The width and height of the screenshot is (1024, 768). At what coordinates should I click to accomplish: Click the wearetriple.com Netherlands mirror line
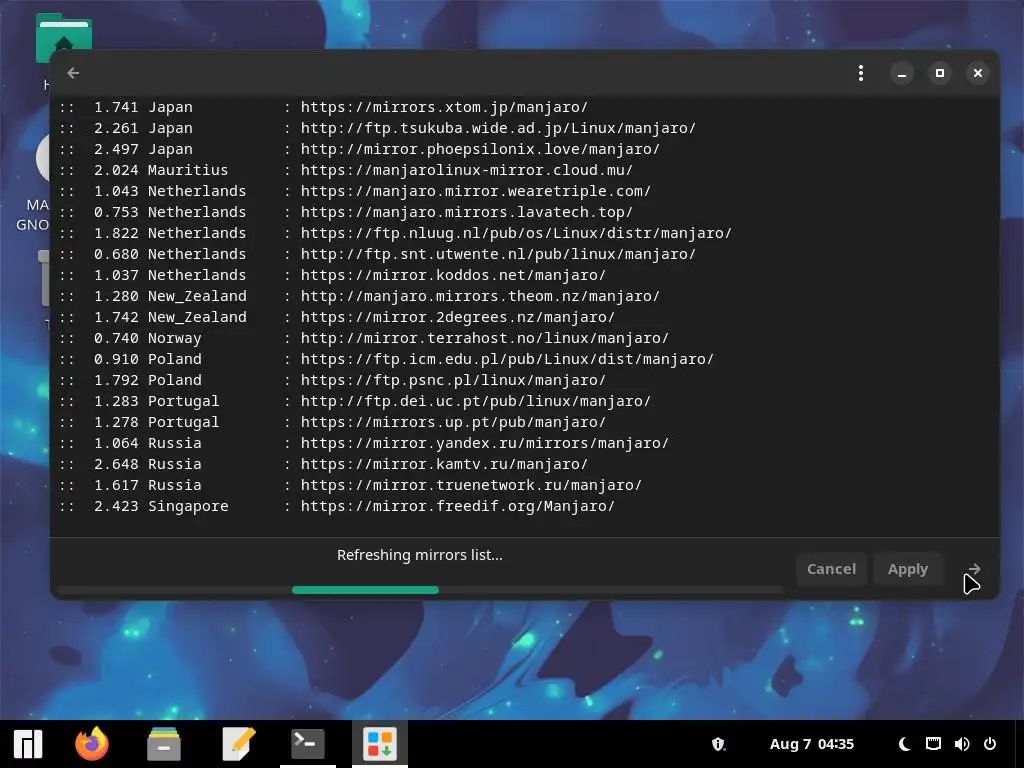pos(355,191)
